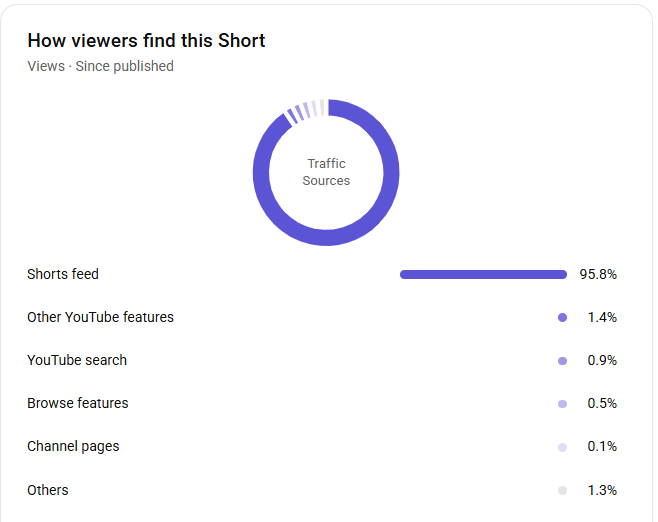This screenshot has height=522, width=658.
Task: Click the YouTube search traffic source
Action: pyautogui.click(x=77, y=360)
